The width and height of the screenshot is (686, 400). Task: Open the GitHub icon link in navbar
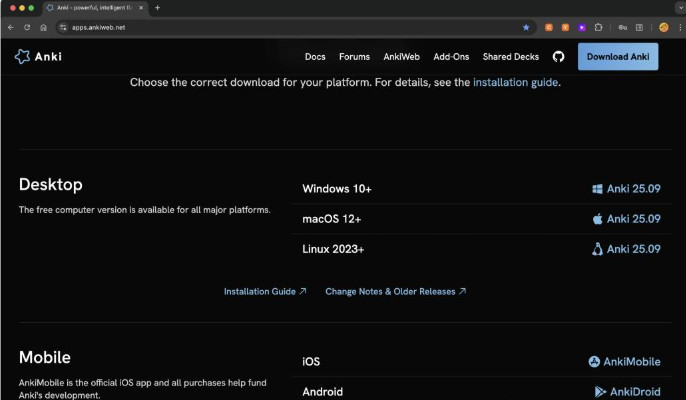coord(558,56)
